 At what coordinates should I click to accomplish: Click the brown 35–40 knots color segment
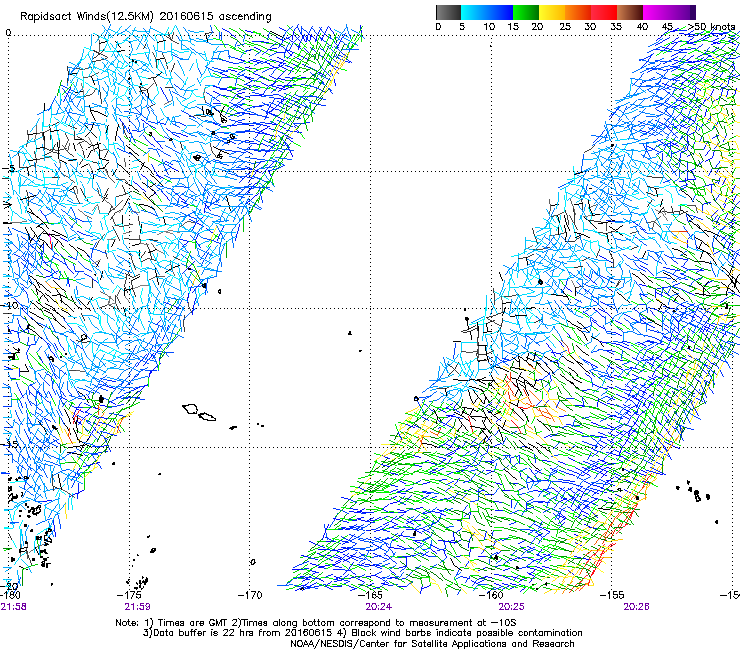point(630,12)
